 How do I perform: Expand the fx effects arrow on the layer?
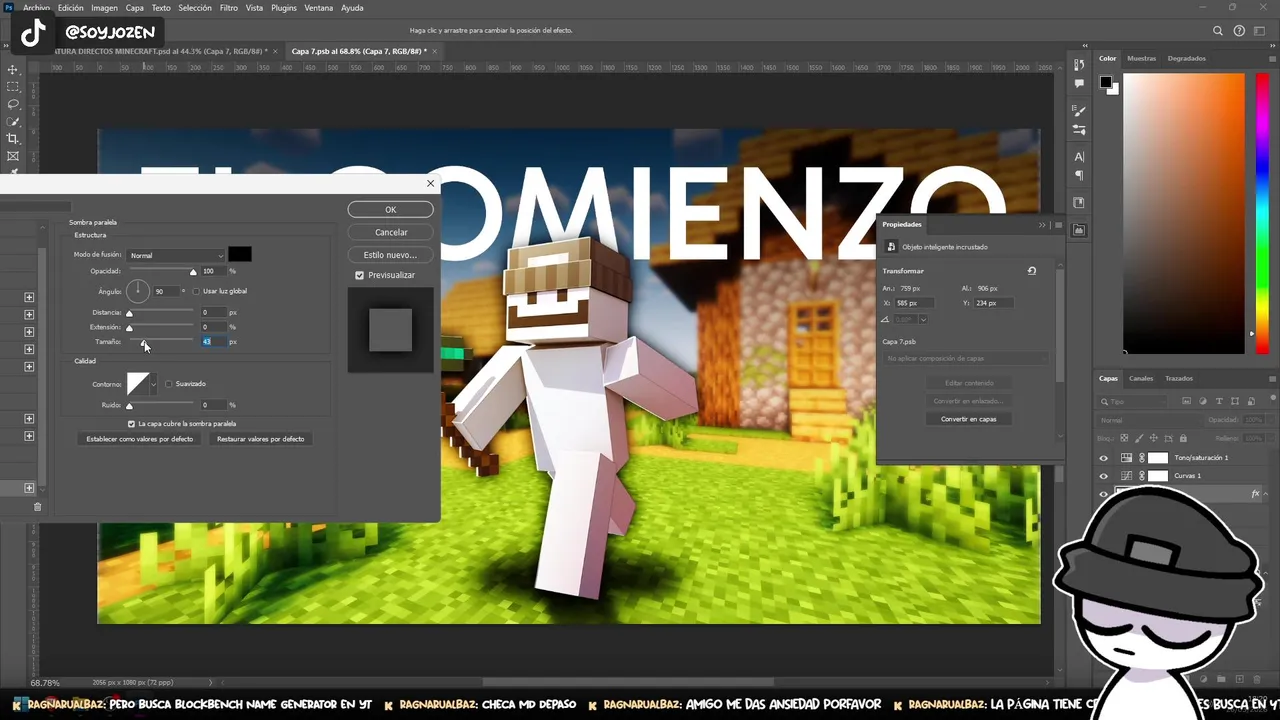pos(1268,494)
